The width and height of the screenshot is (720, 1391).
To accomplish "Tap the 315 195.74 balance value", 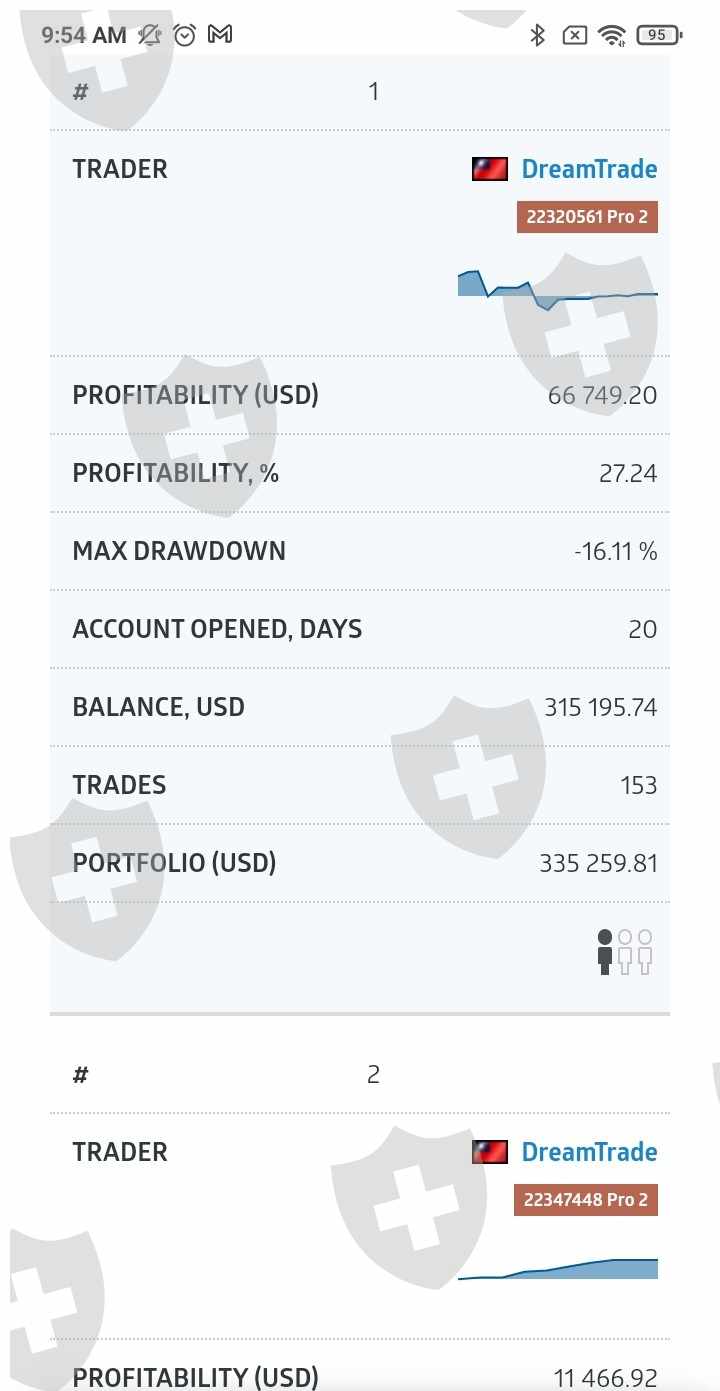I will point(600,707).
